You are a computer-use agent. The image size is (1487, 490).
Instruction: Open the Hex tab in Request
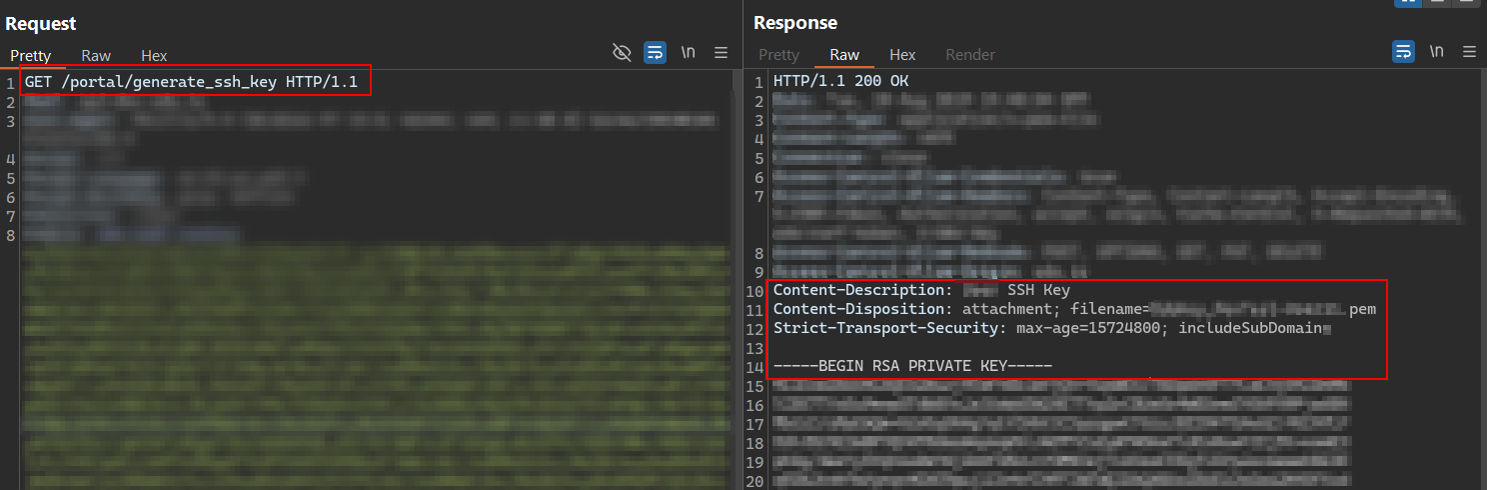pyautogui.click(x=154, y=56)
